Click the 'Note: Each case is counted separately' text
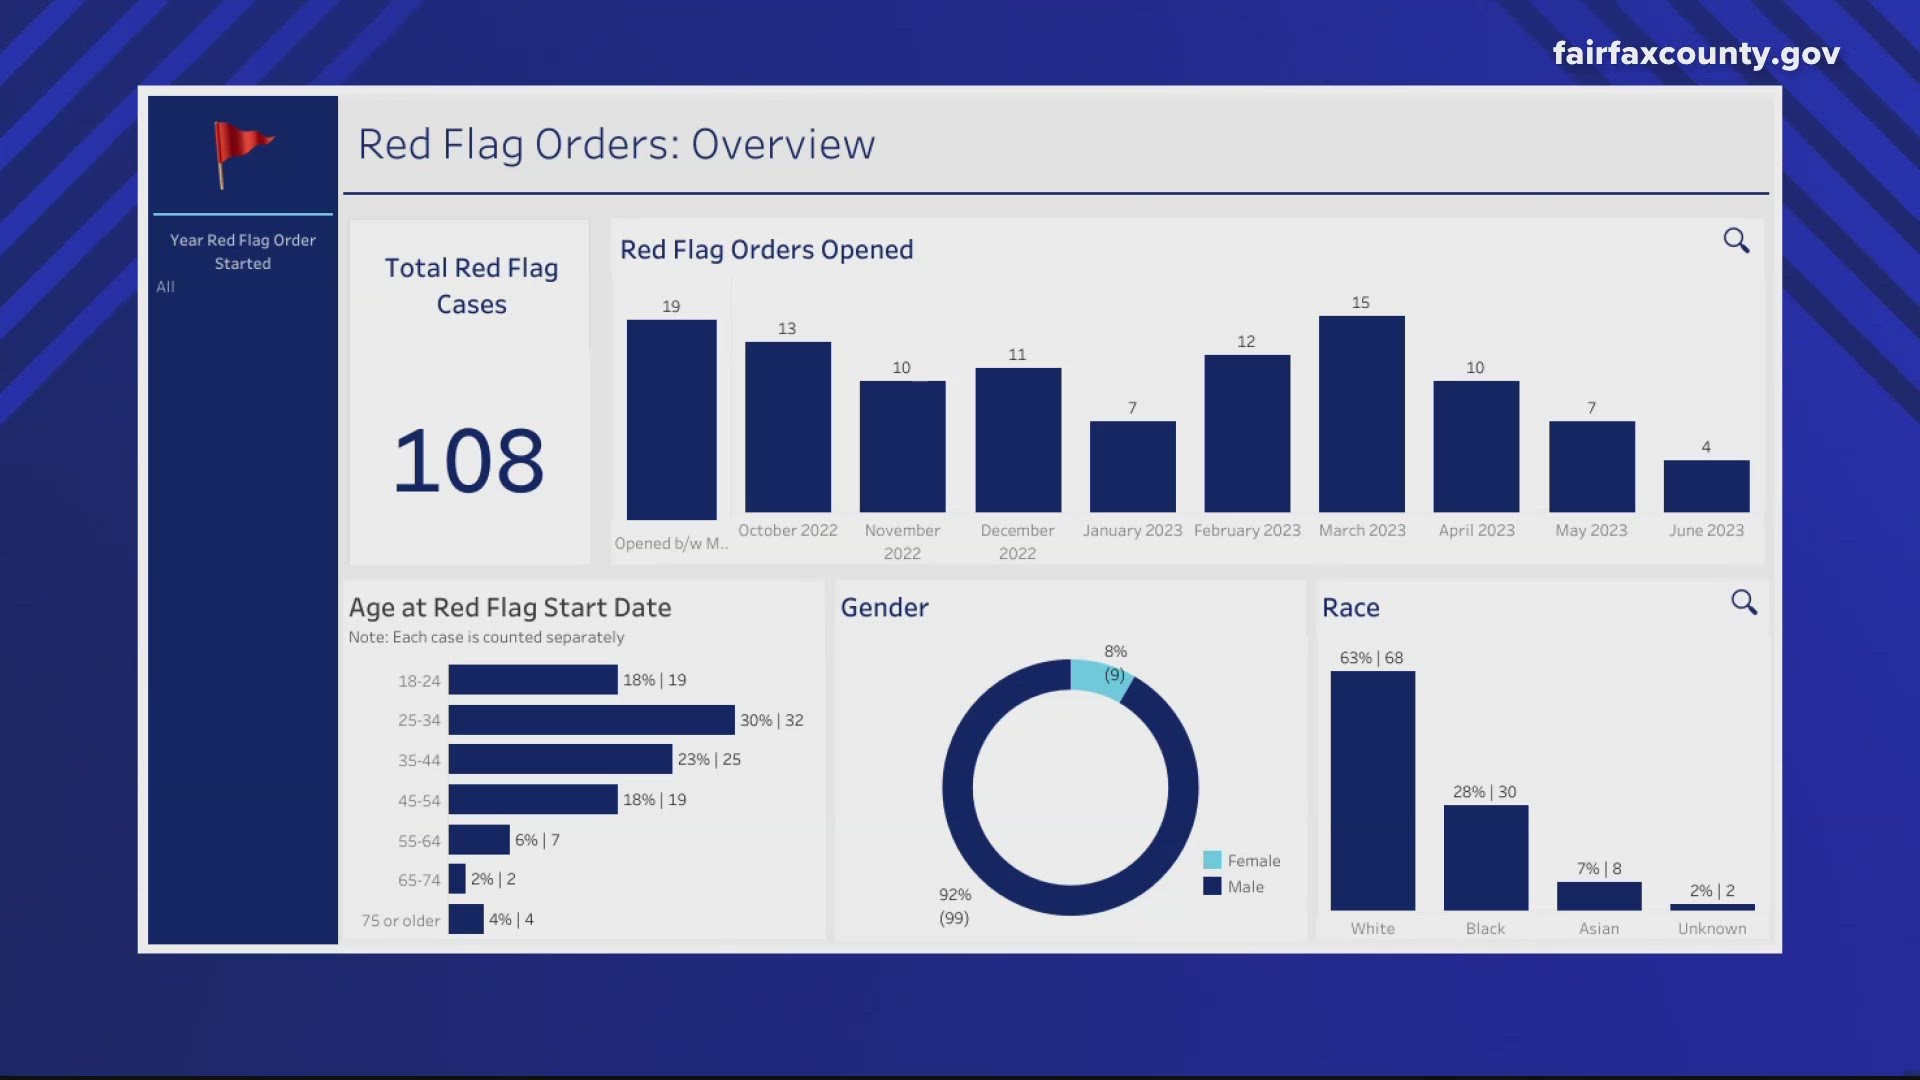The height and width of the screenshot is (1080, 1920). point(486,637)
